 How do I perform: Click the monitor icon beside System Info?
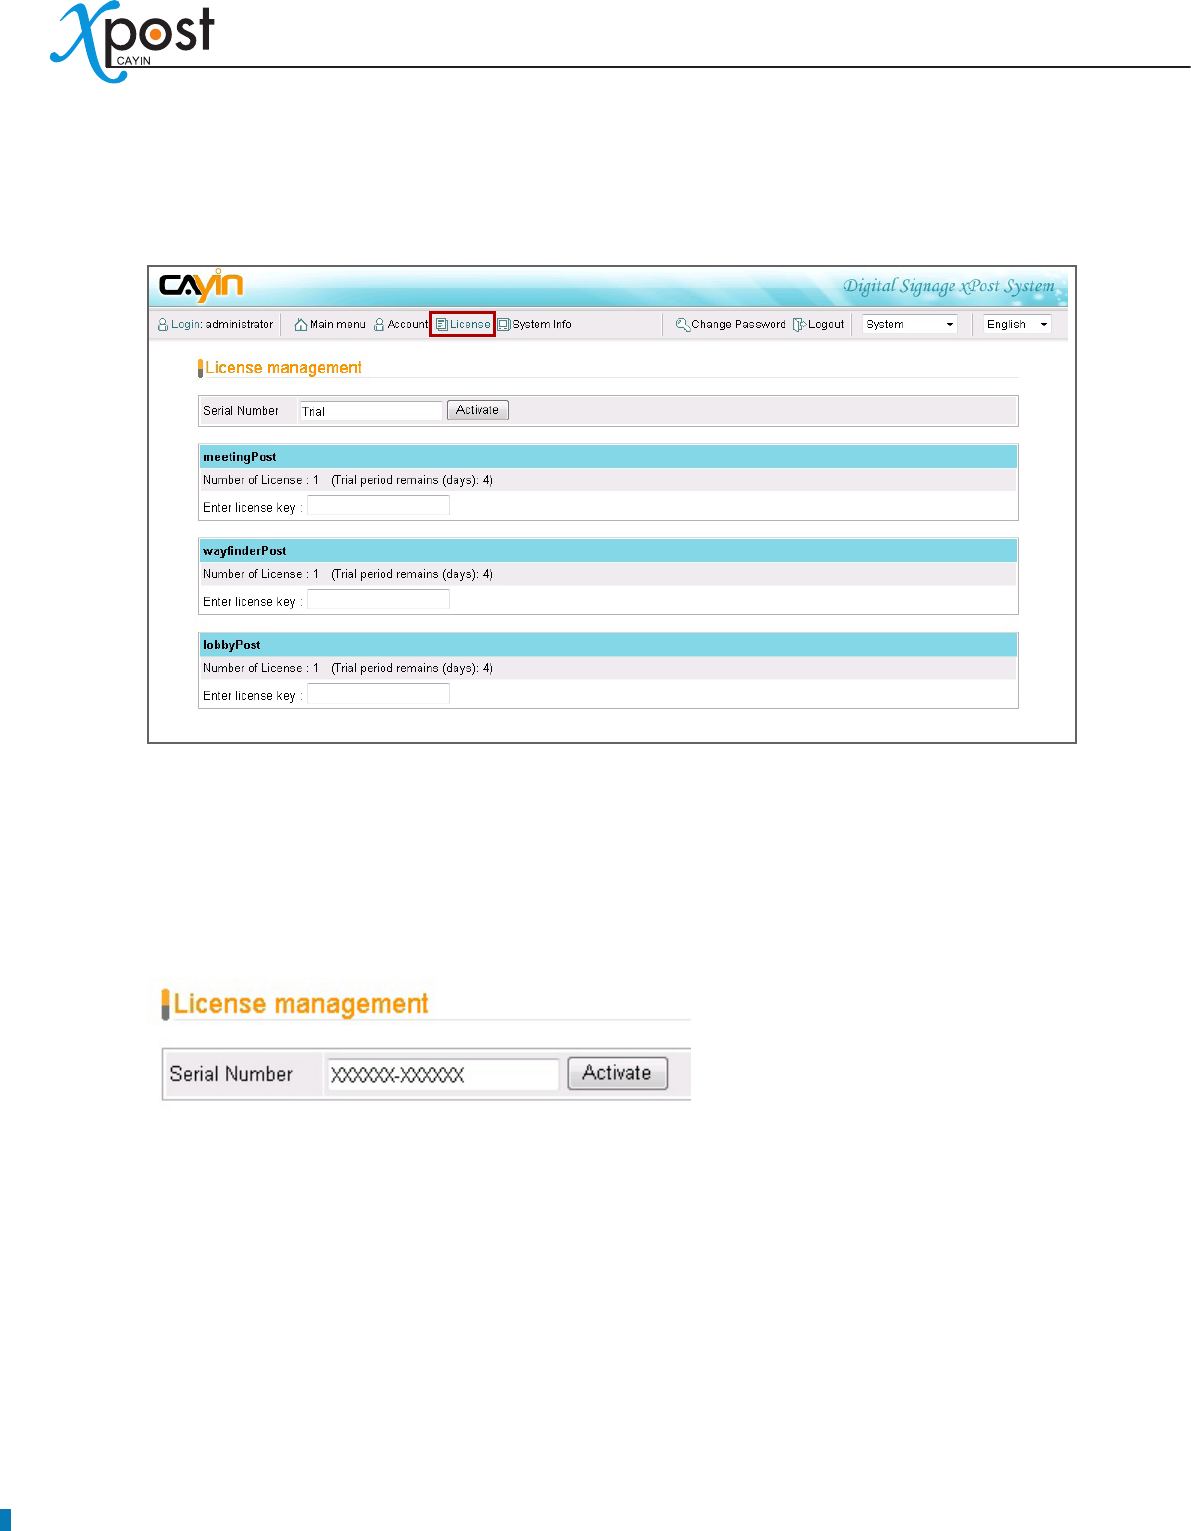pos(504,324)
